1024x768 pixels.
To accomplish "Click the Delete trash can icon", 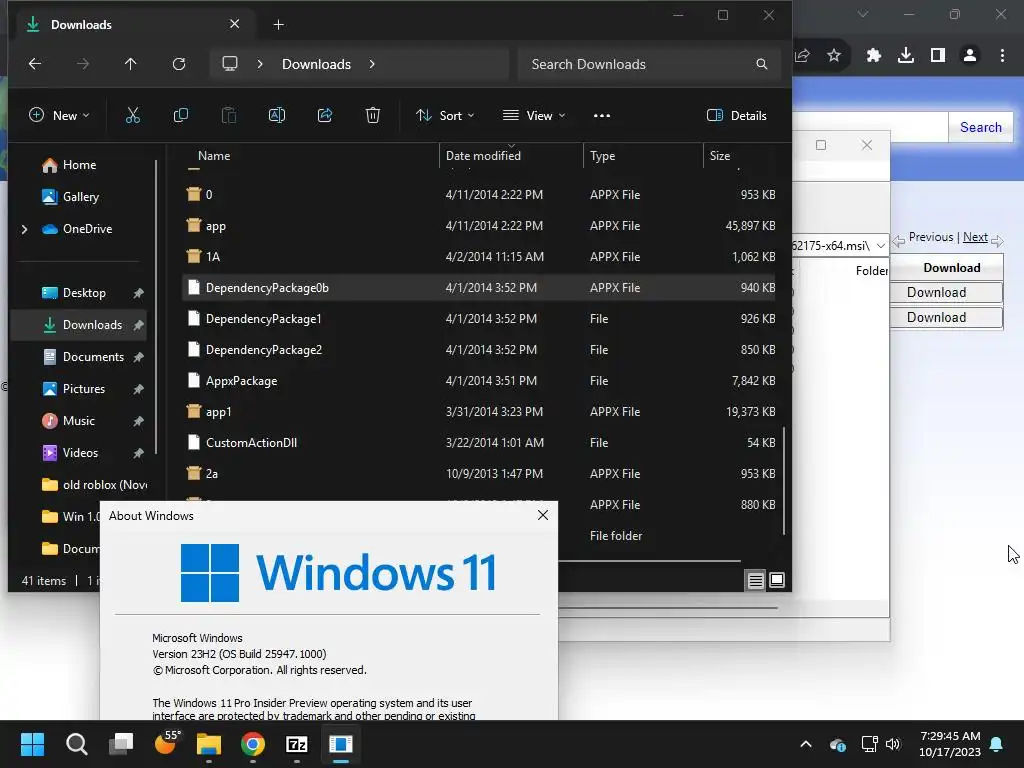I will (373, 116).
